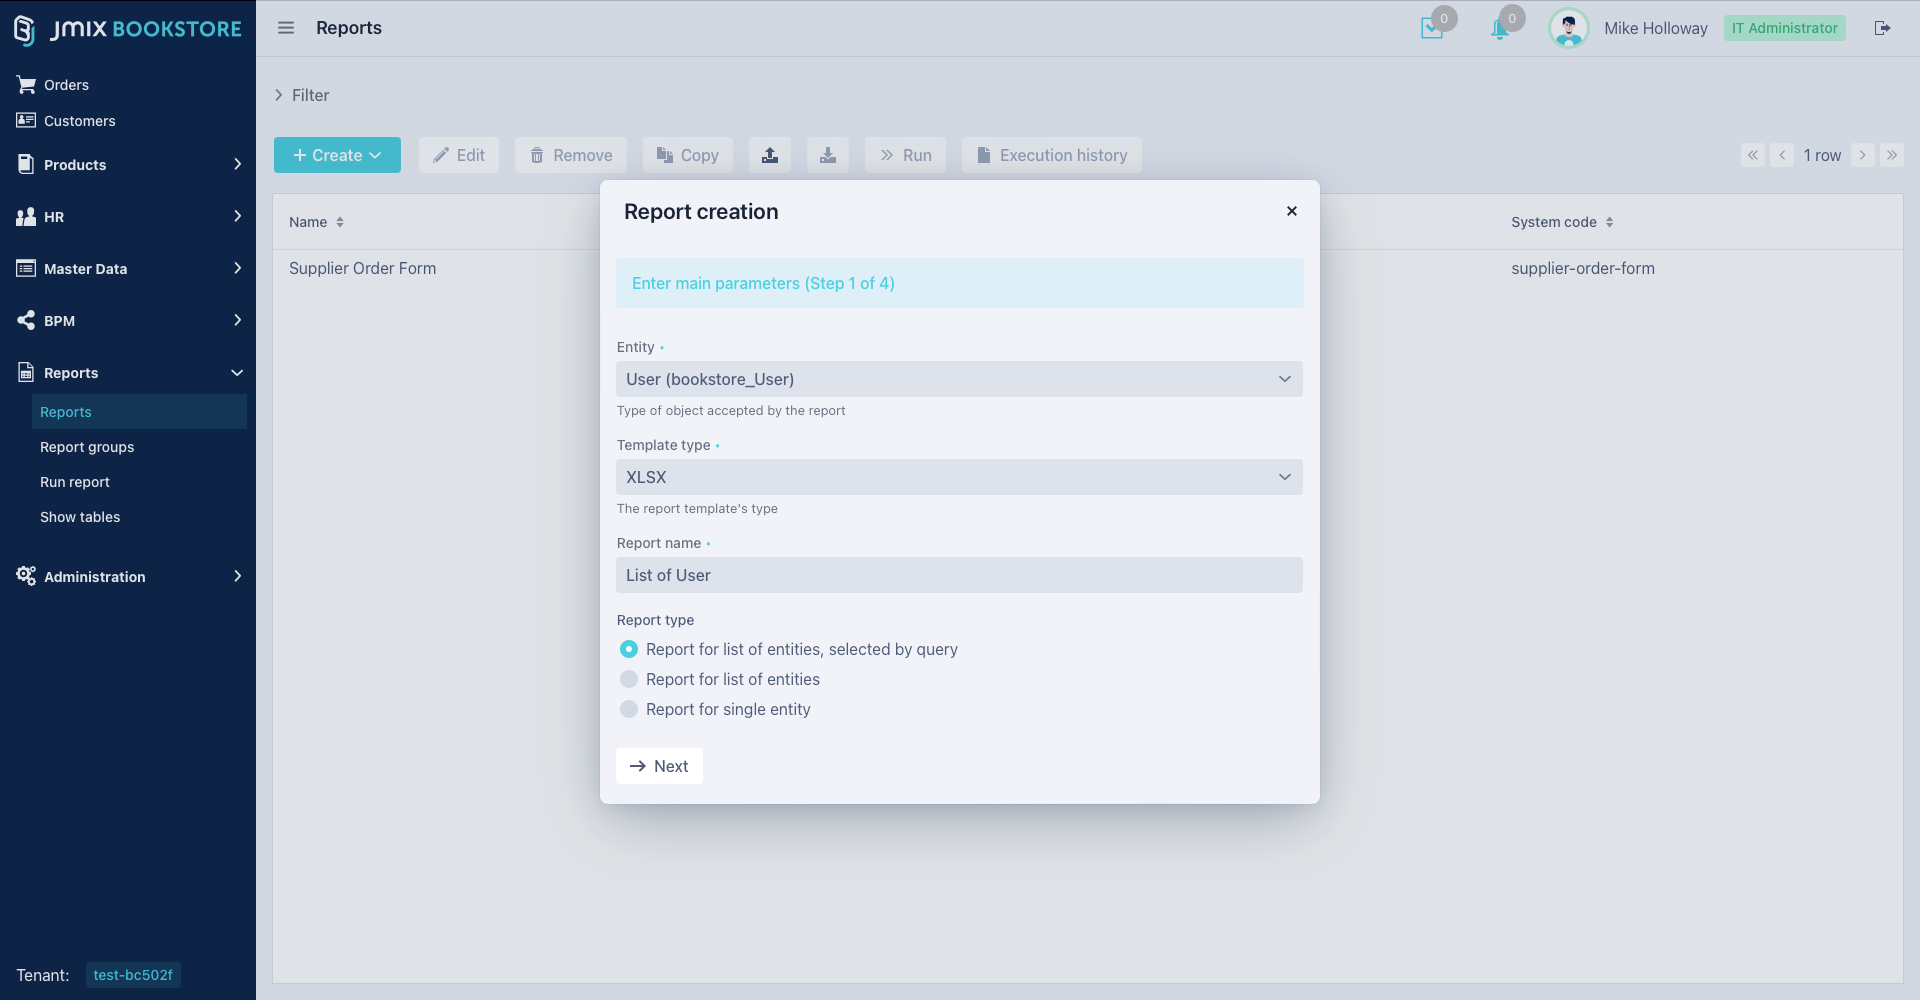The height and width of the screenshot is (1000, 1920).
Task: Click Mike Holloway's avatar picture
Action: pos(1568,28)
